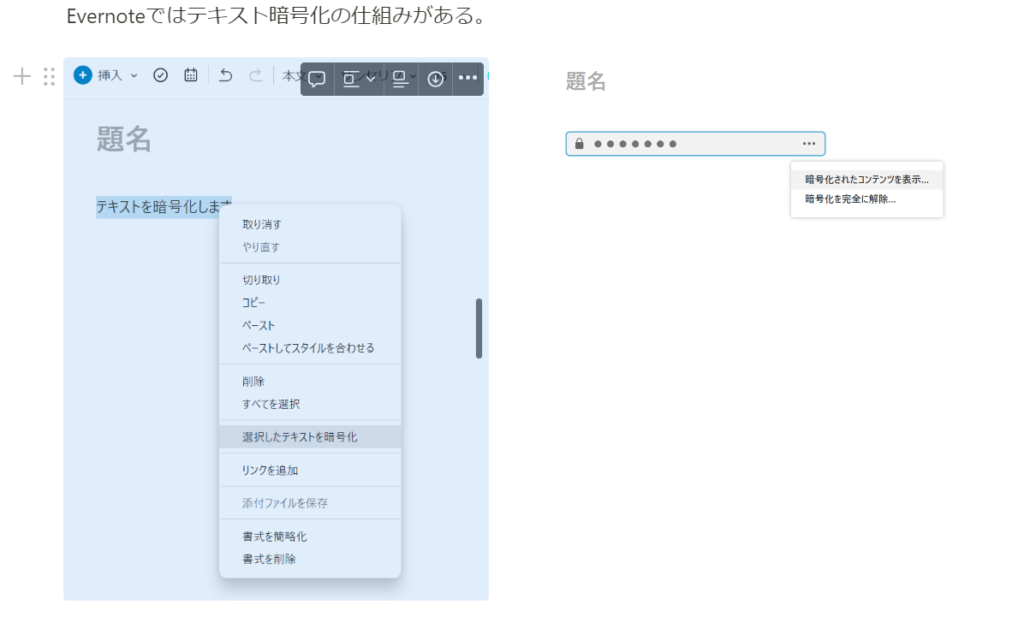Click the task checkmark circle icon
Viewport: 1024px width, 622px height.
point(160,75)
